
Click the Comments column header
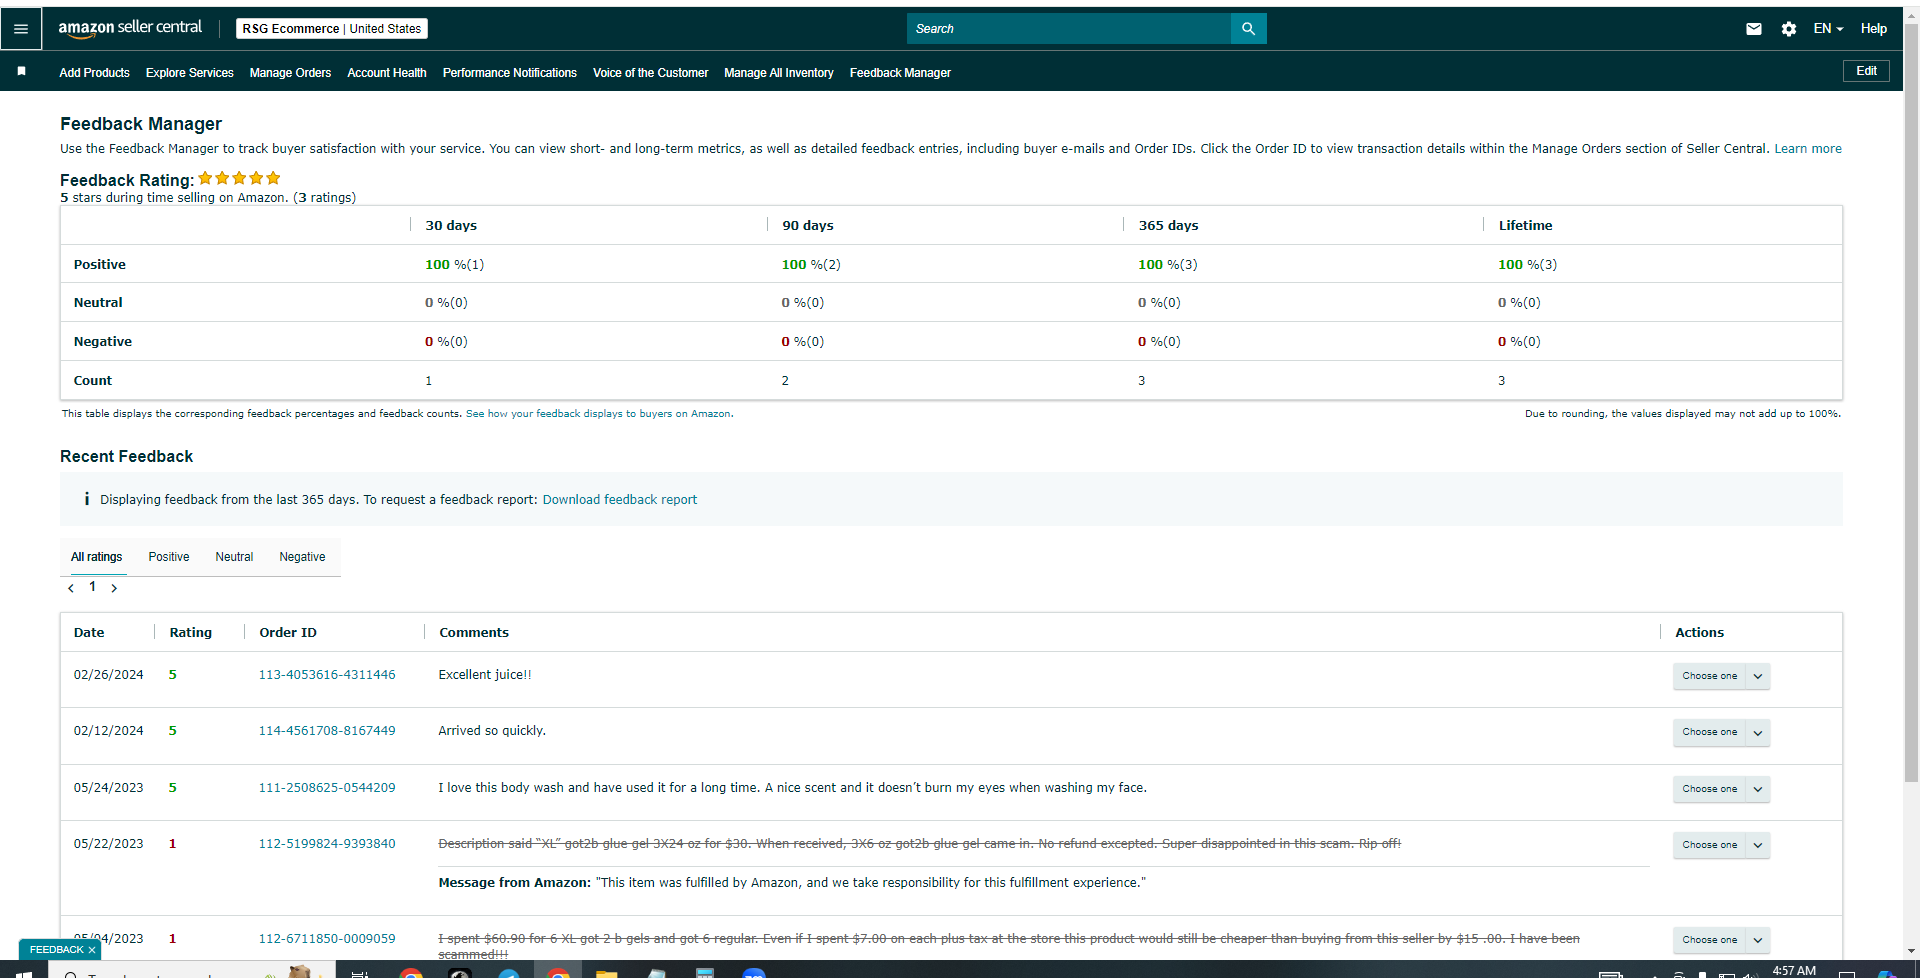[474, 633]
